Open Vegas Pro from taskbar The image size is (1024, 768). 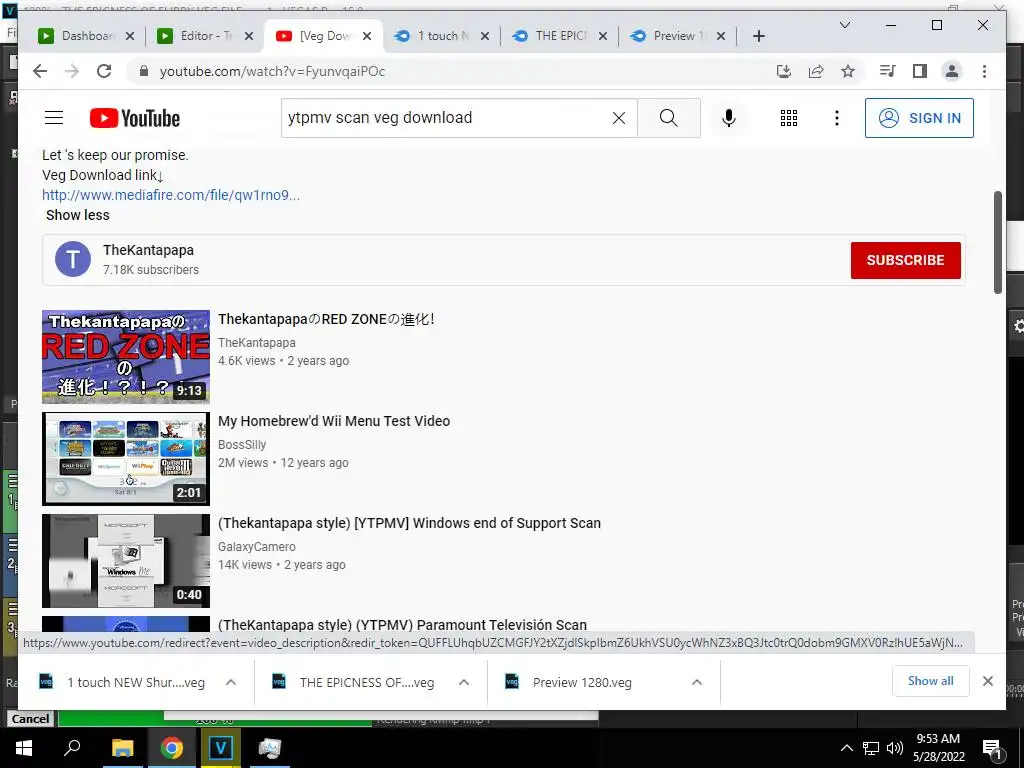point(221,748)
